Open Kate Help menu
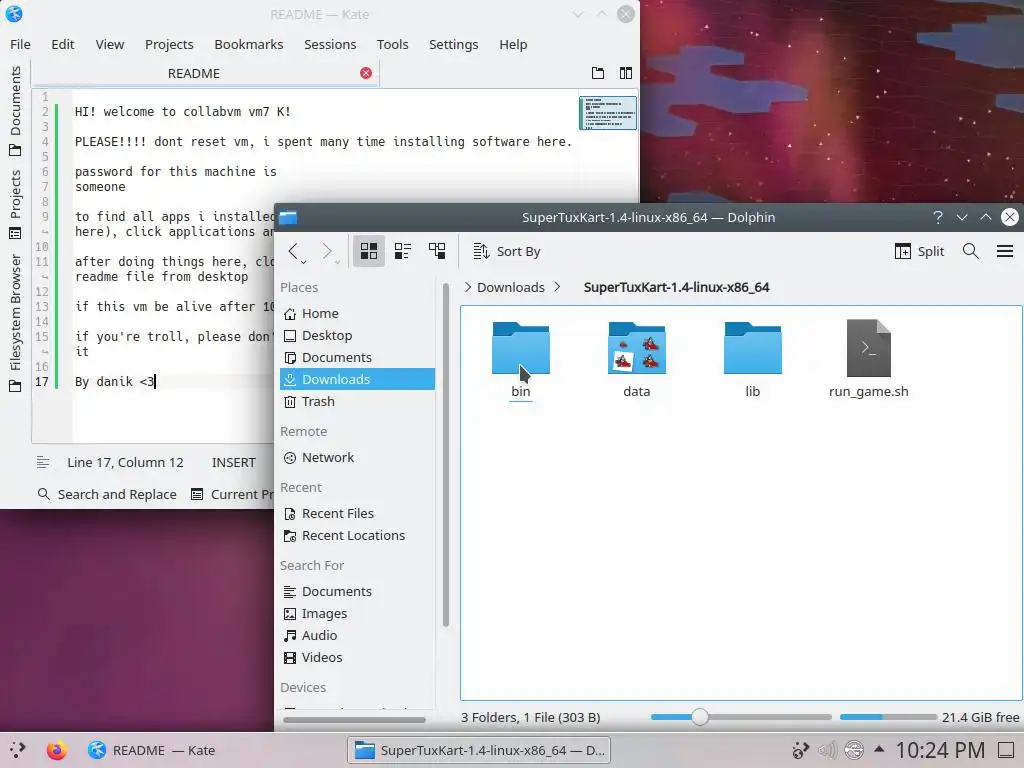Screen dimensions: 1024x768 513,44
